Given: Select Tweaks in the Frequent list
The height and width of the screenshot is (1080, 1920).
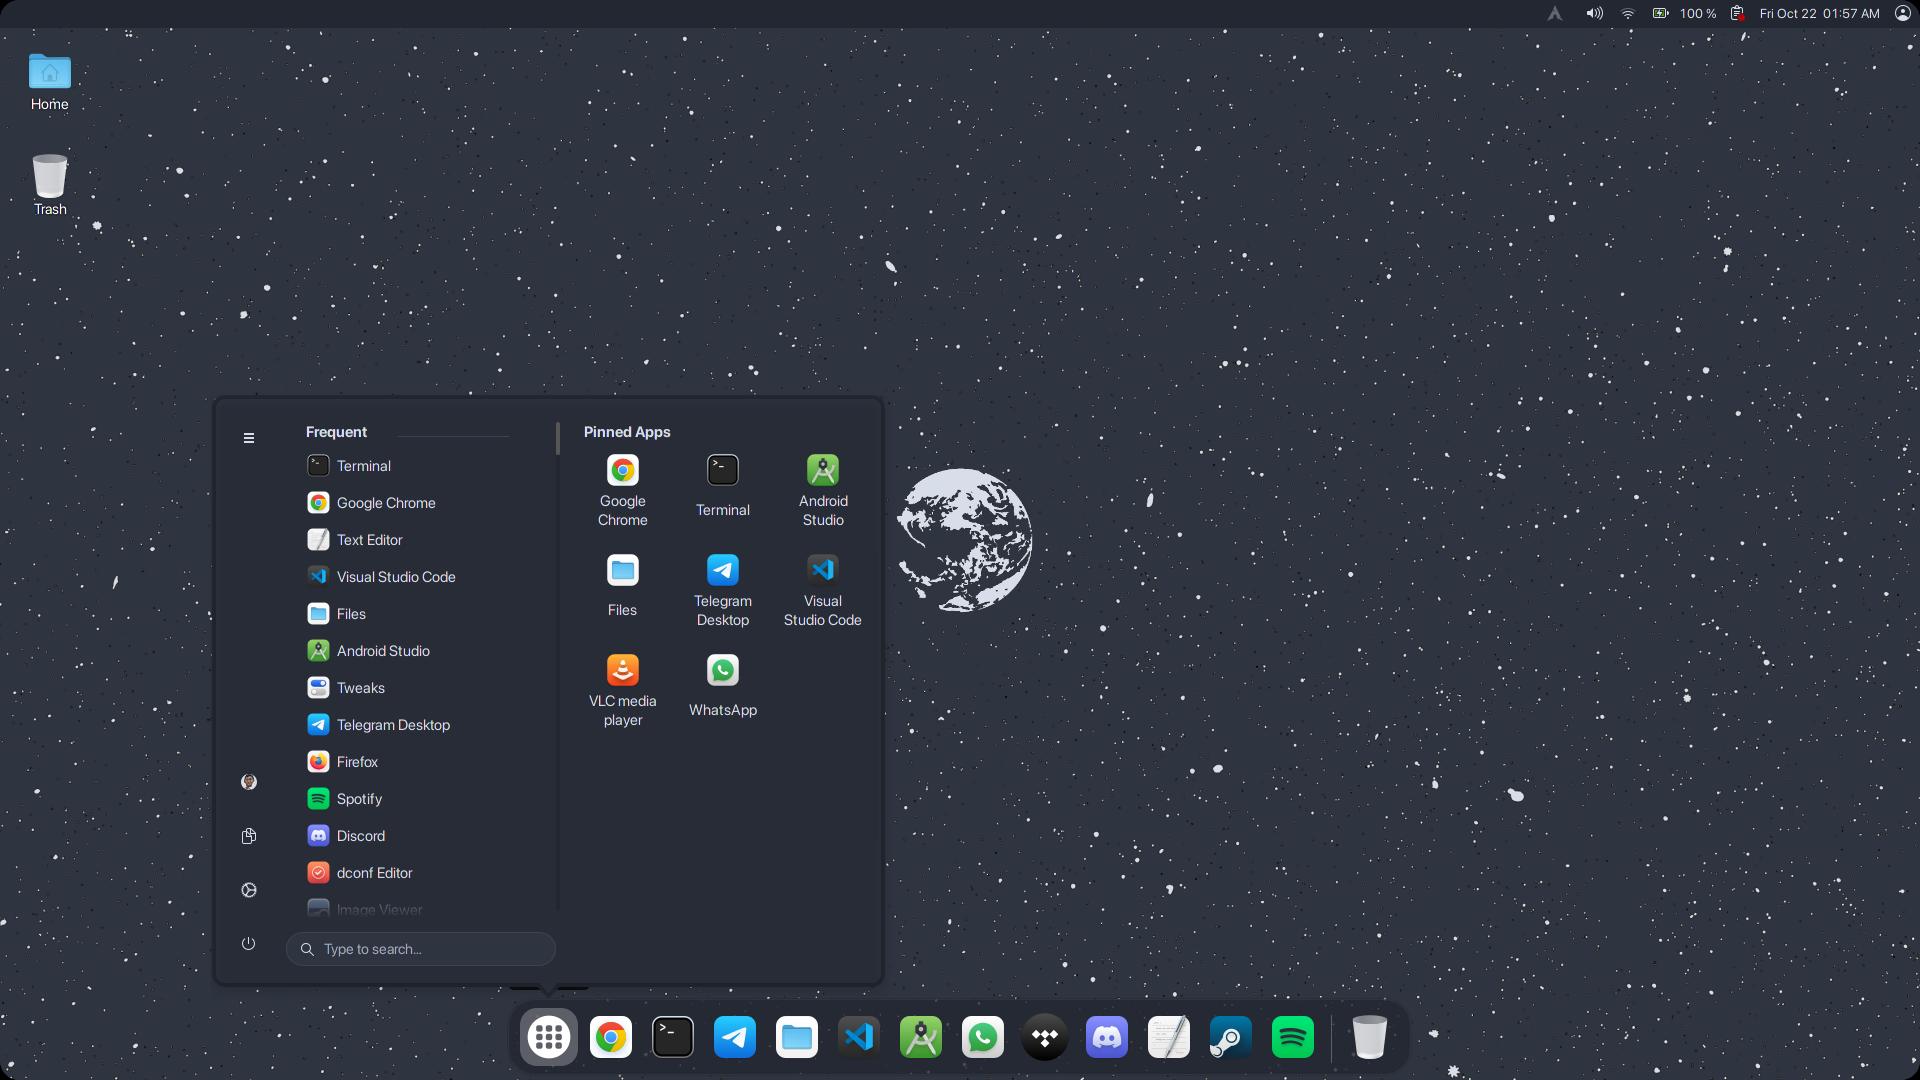Looking at the screenshot, I should [360, 688].
